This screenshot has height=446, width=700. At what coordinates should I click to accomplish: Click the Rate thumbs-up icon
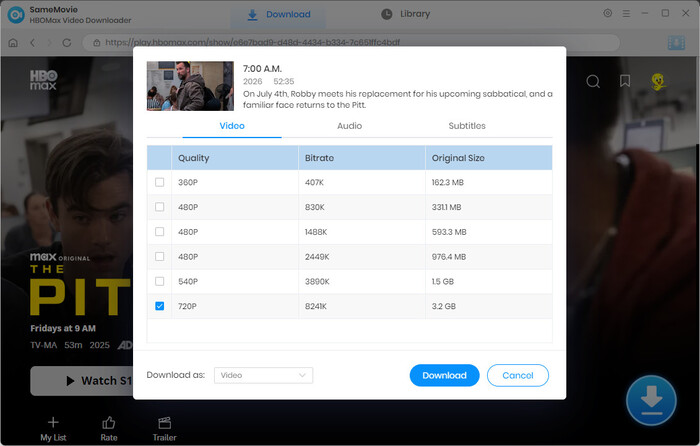pos(109,423)
